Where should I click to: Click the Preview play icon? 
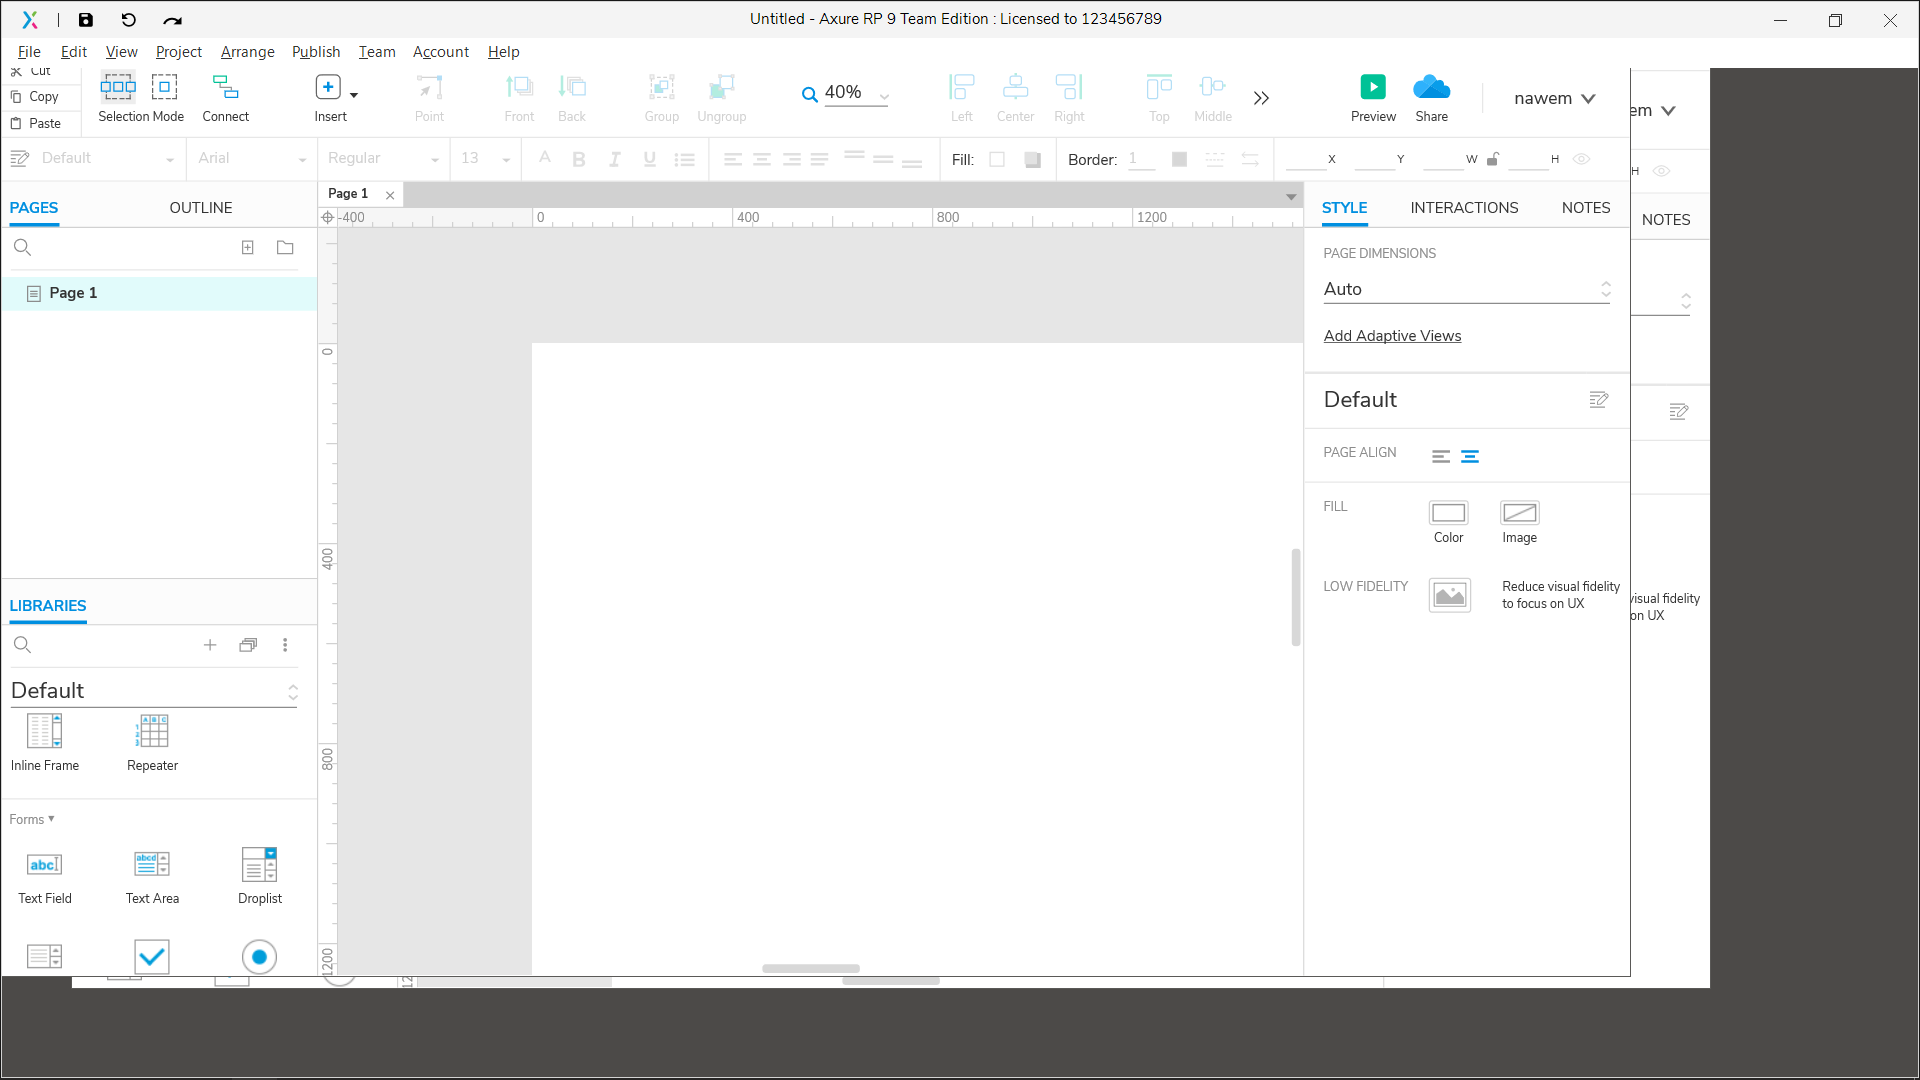(1373, 87)
